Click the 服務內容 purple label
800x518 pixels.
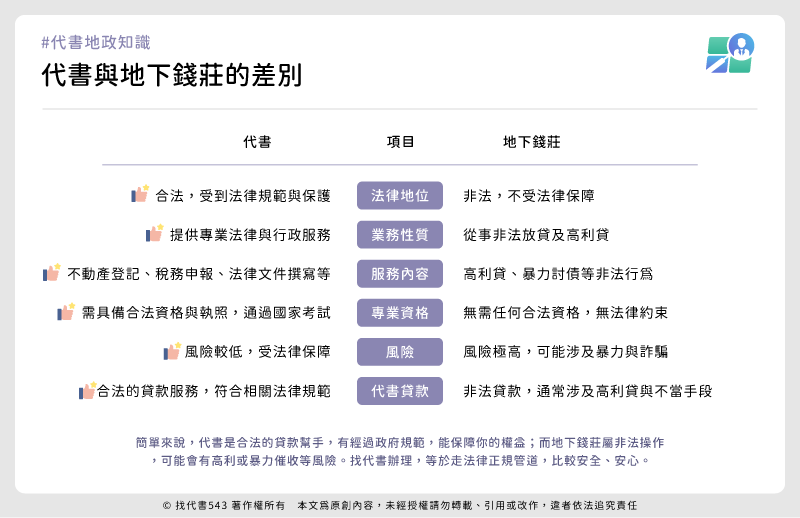click(x=400, y=273)
